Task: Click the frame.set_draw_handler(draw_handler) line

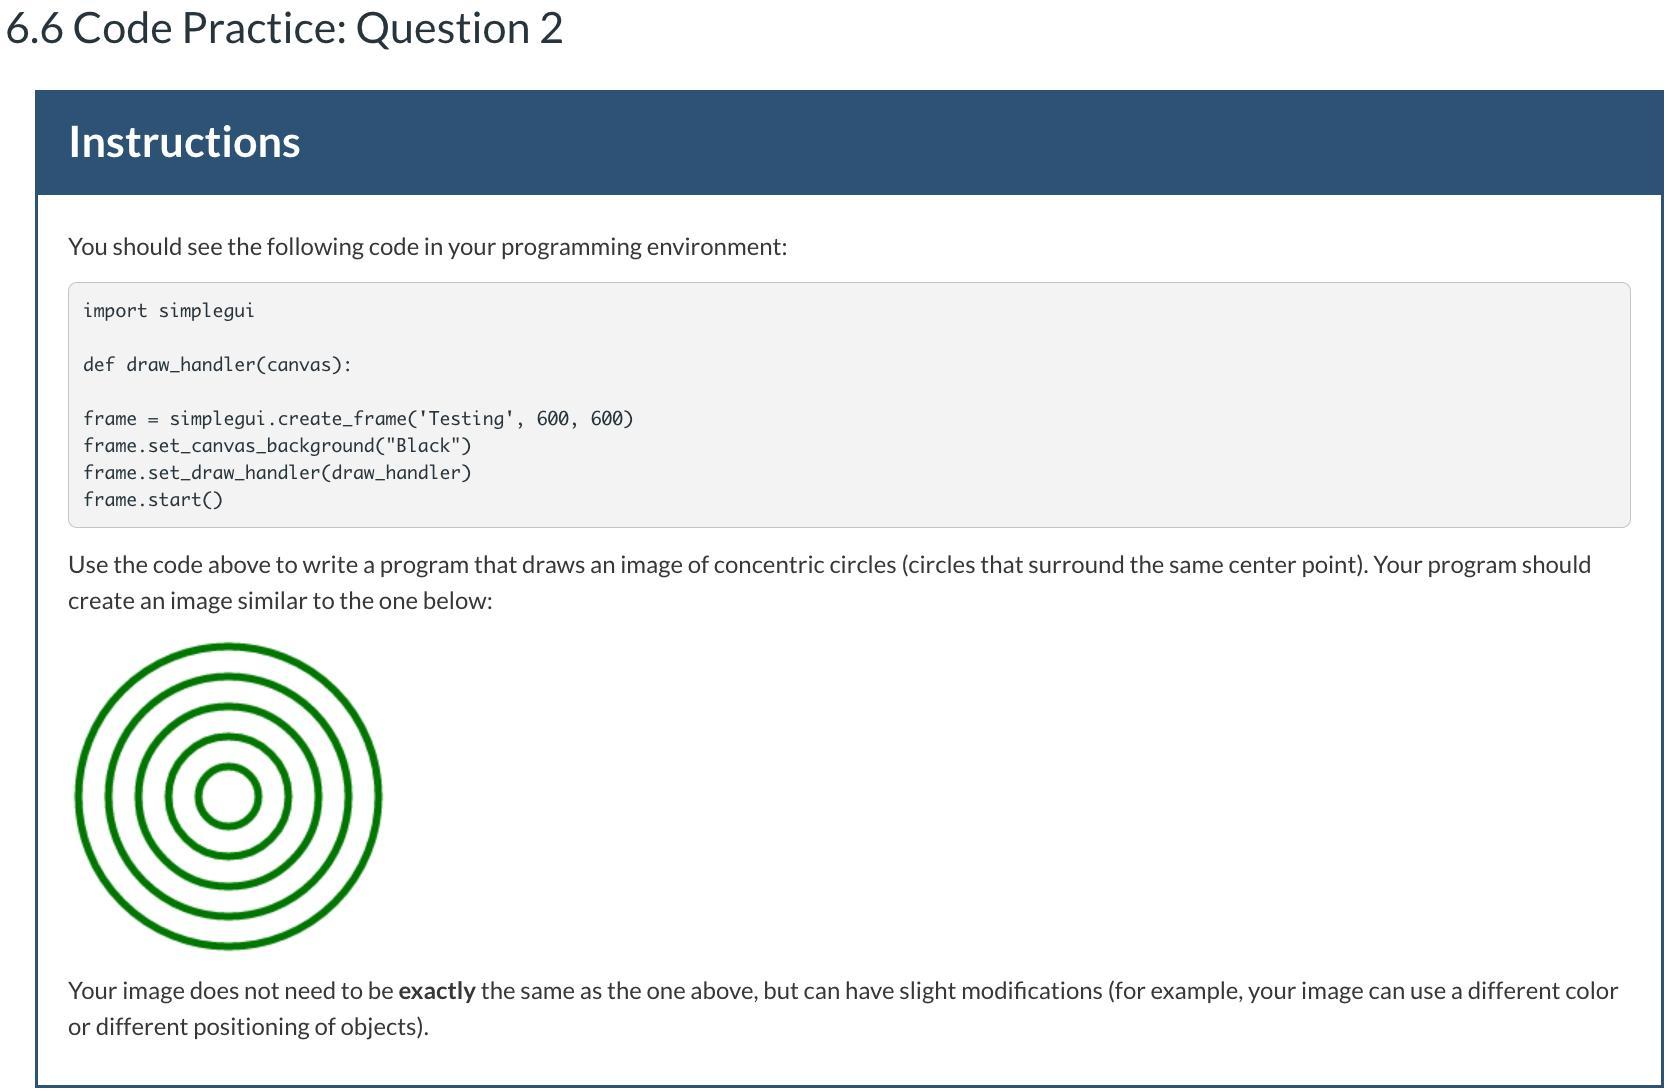Action: pyautogui.click(x=277, y=473)
